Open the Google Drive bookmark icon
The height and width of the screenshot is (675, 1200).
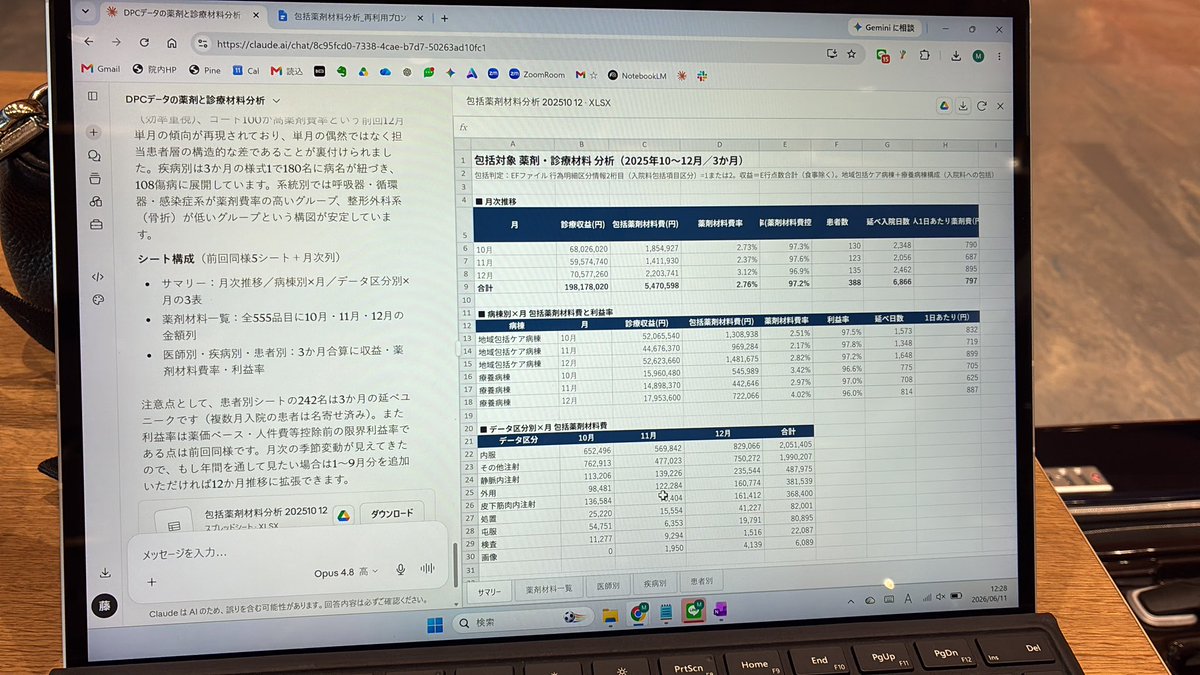click(x=363, y=72)
